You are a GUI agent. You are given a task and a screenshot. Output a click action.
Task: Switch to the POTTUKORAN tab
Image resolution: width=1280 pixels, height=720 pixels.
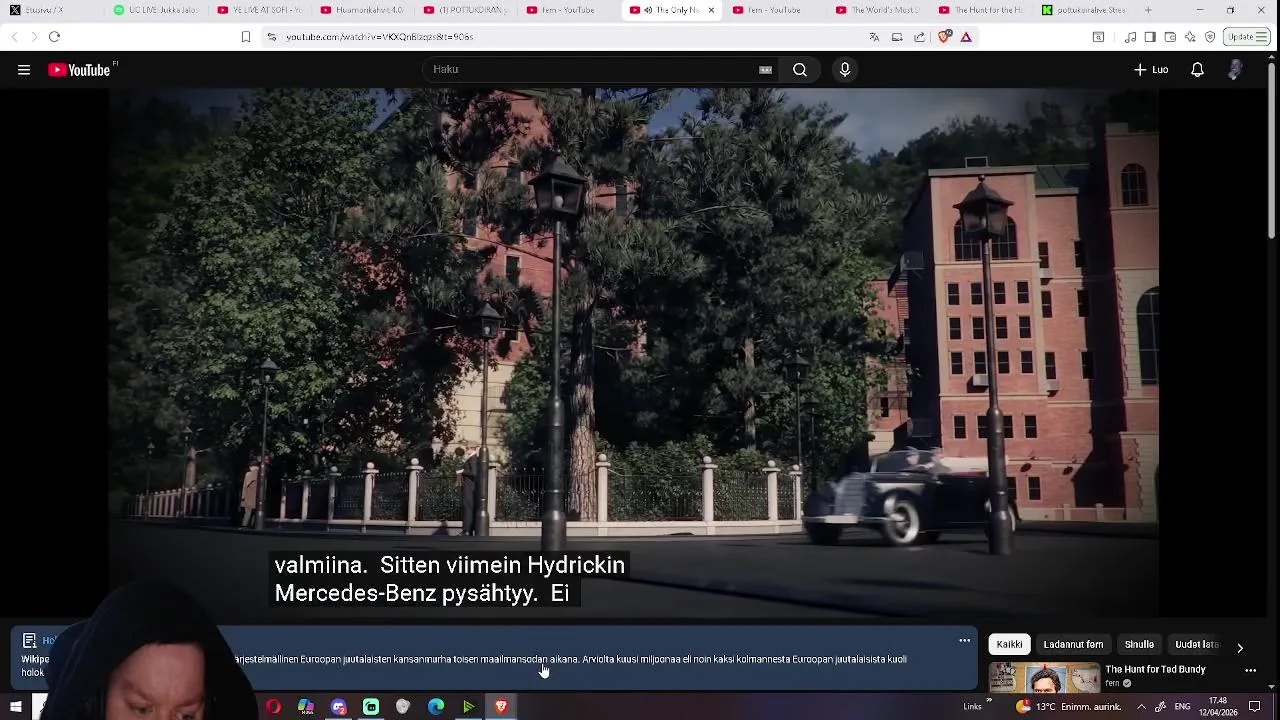(465, 10)
